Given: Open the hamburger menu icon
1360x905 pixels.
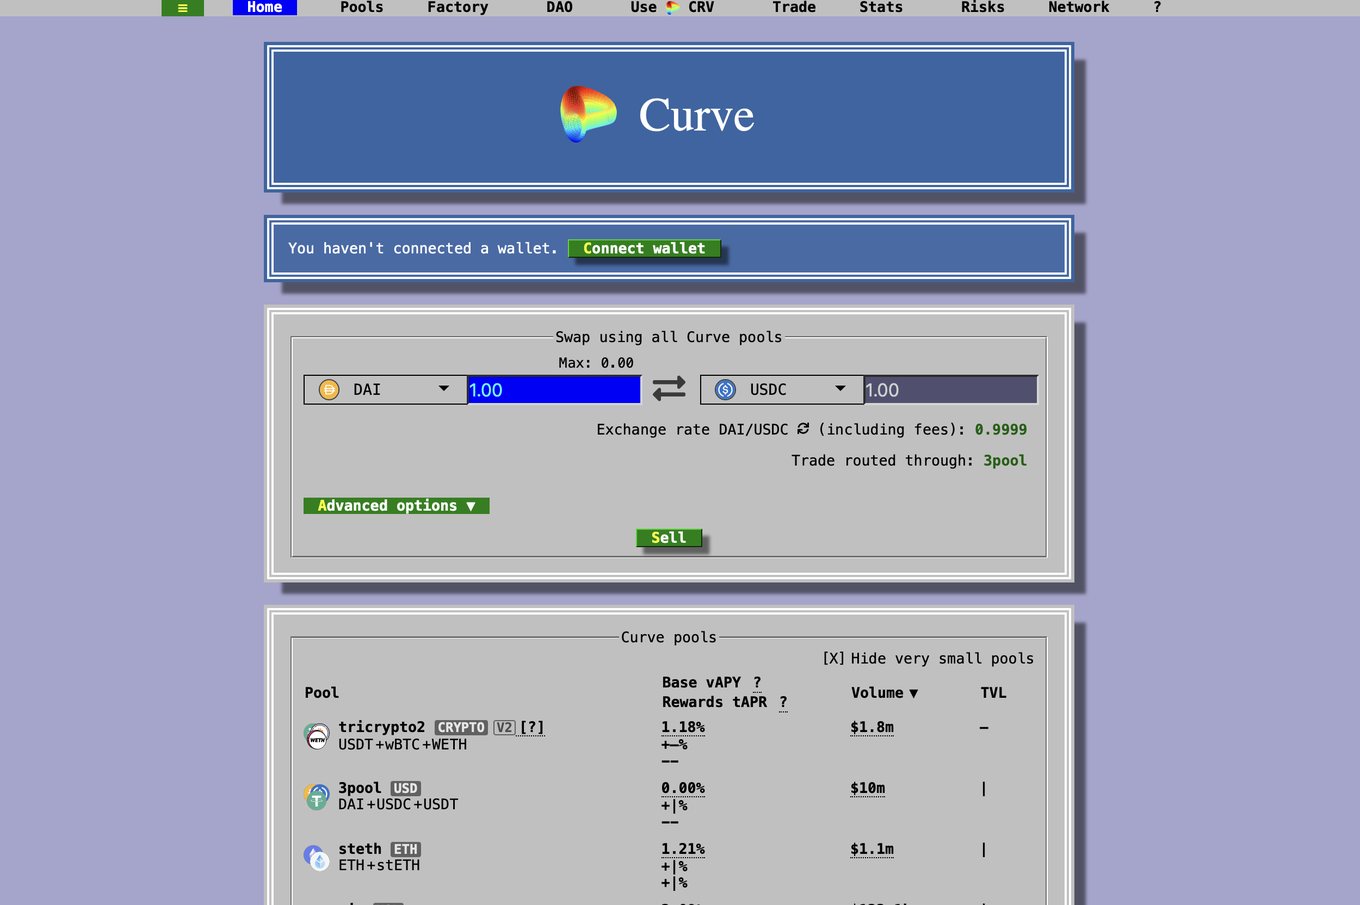Looking at the screenshot, I should 182,8.
